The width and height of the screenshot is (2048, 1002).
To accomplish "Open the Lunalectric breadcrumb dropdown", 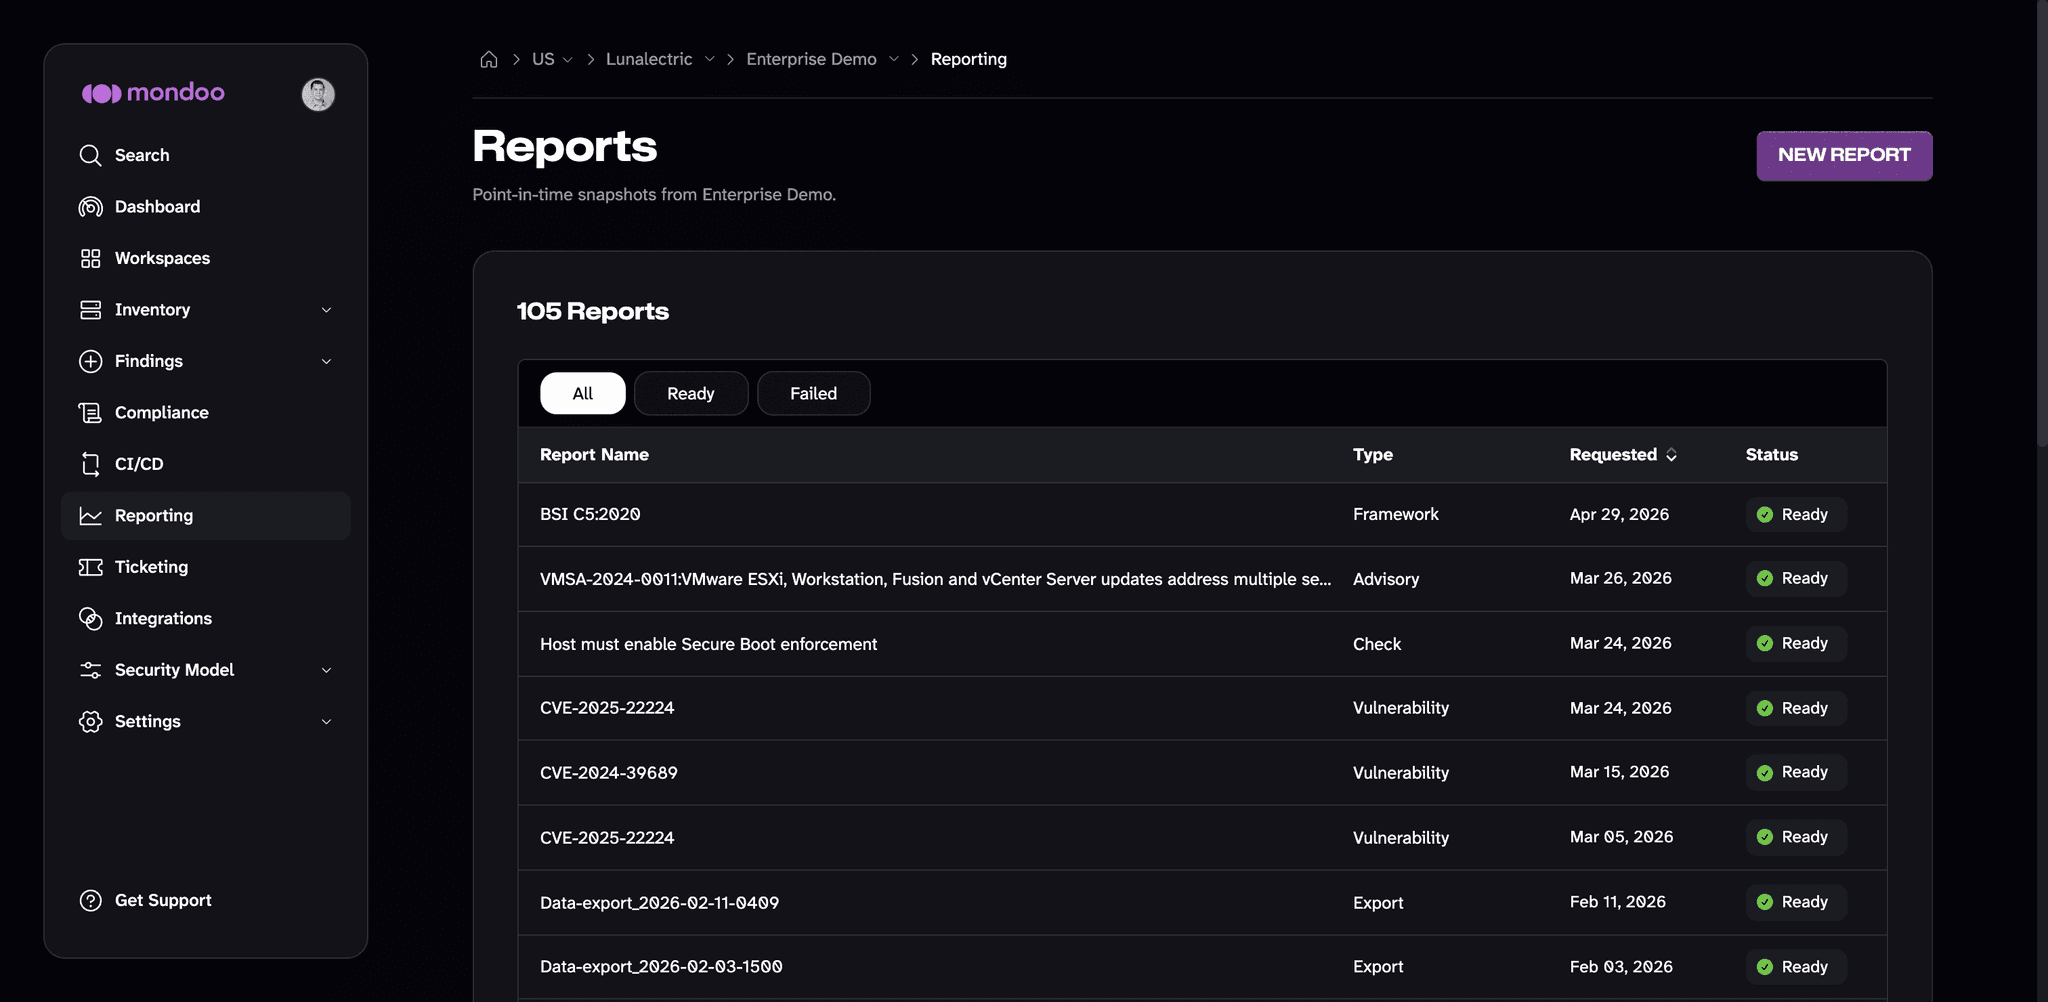I will tap(709, 59).
